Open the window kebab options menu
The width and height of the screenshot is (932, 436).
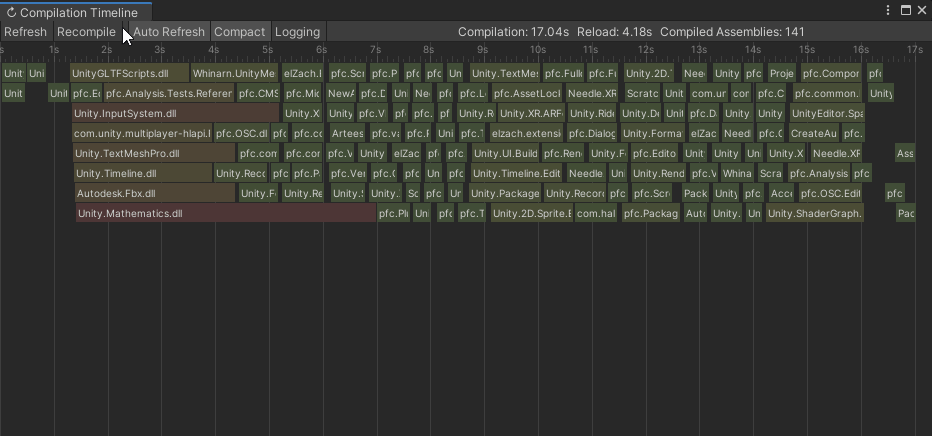[888, 11]
